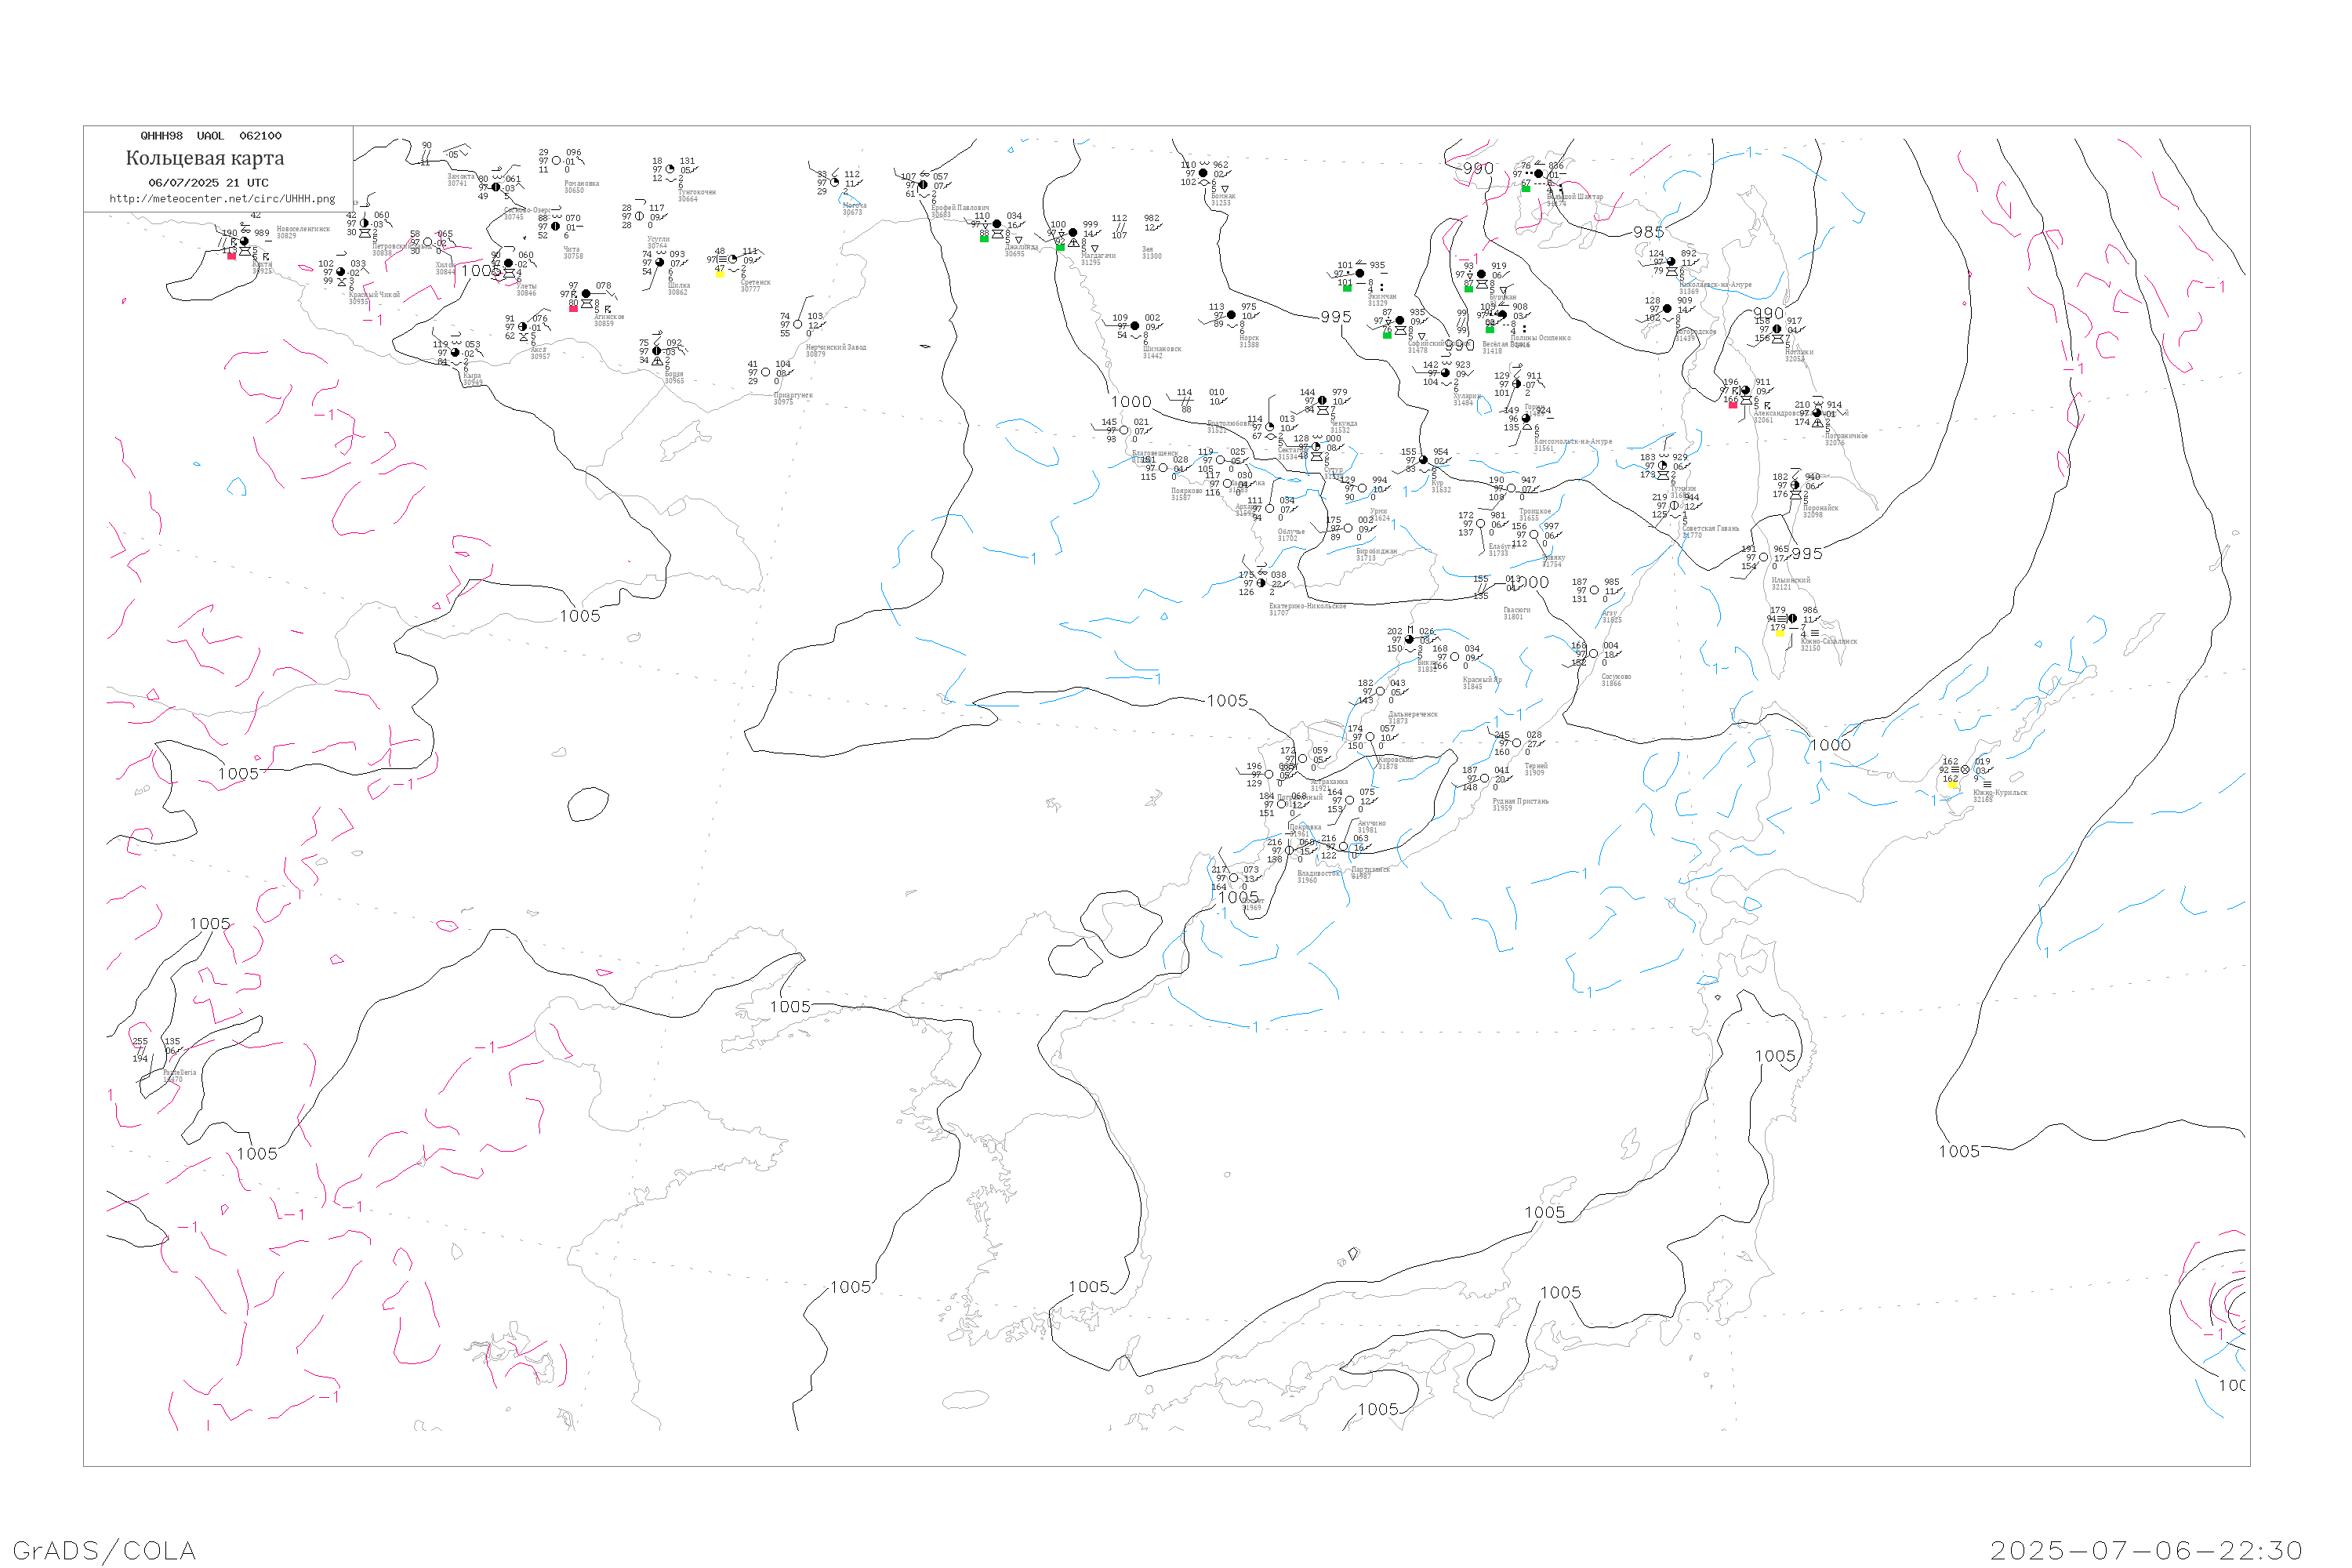Click the QHHH98 UAOL 062100 header code

[x=211, y=136]
